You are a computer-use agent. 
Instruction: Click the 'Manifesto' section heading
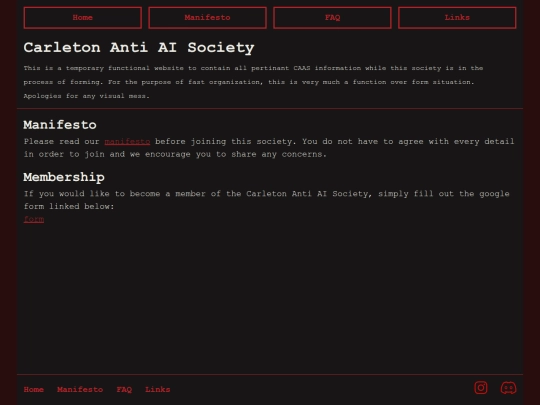coord(60,125)
